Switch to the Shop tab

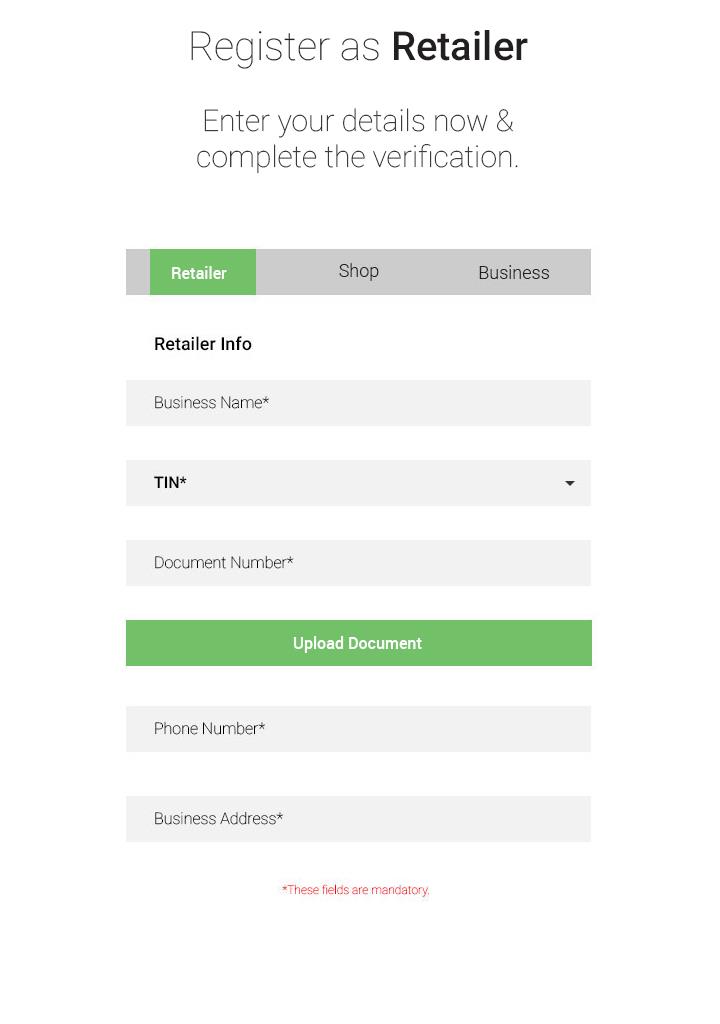pos(358,271)
